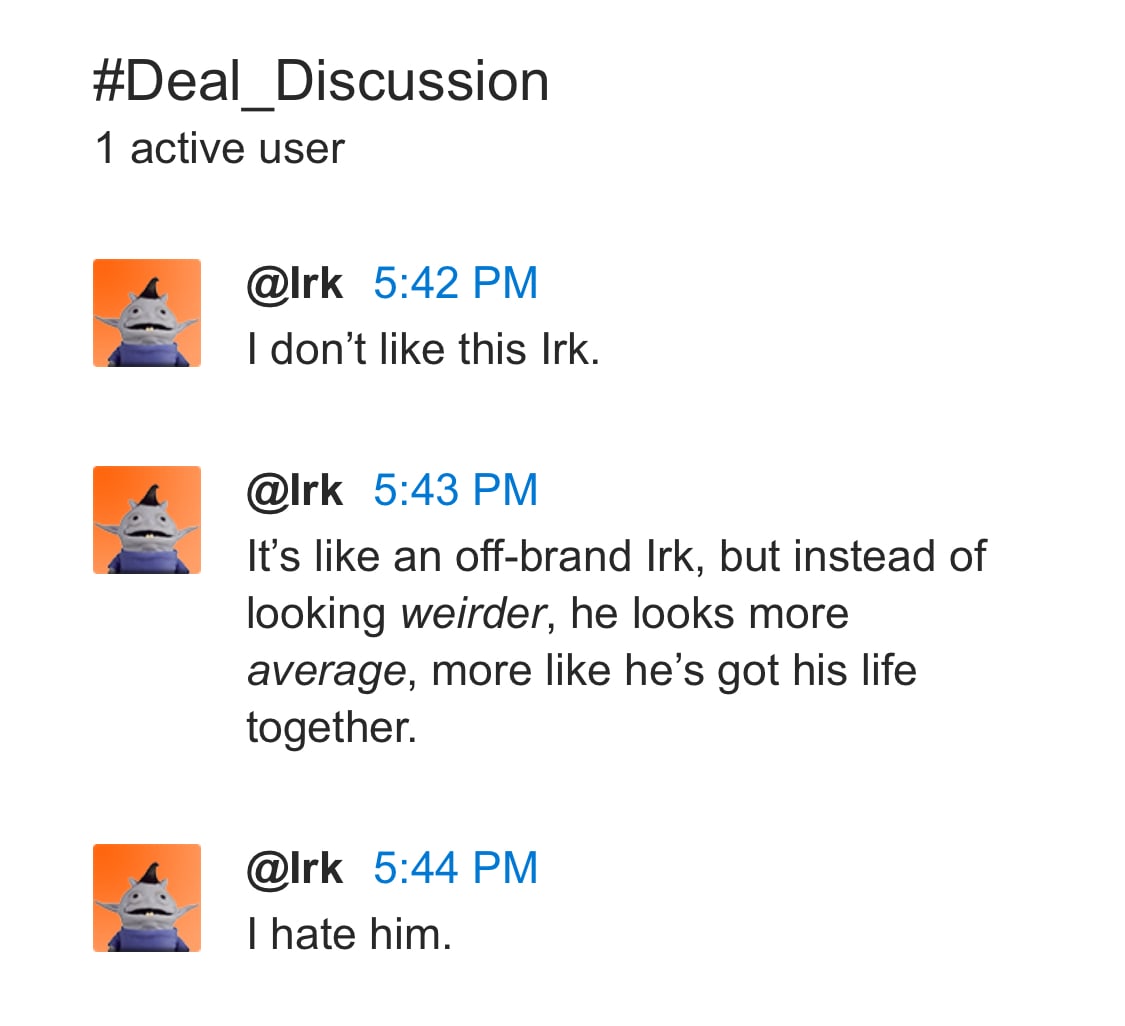Select the "I hate him." message text
1125x1026 pixels.
(x=349, y=935)
